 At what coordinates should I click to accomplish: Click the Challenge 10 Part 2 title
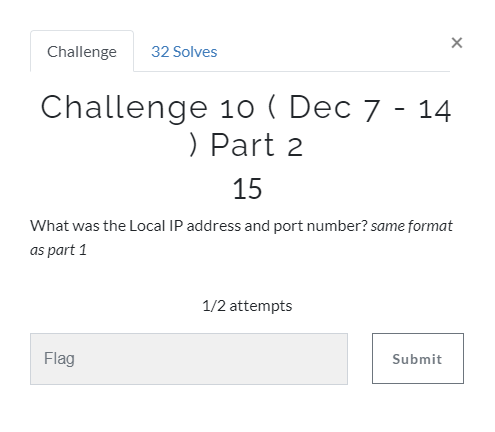point(246,125)
